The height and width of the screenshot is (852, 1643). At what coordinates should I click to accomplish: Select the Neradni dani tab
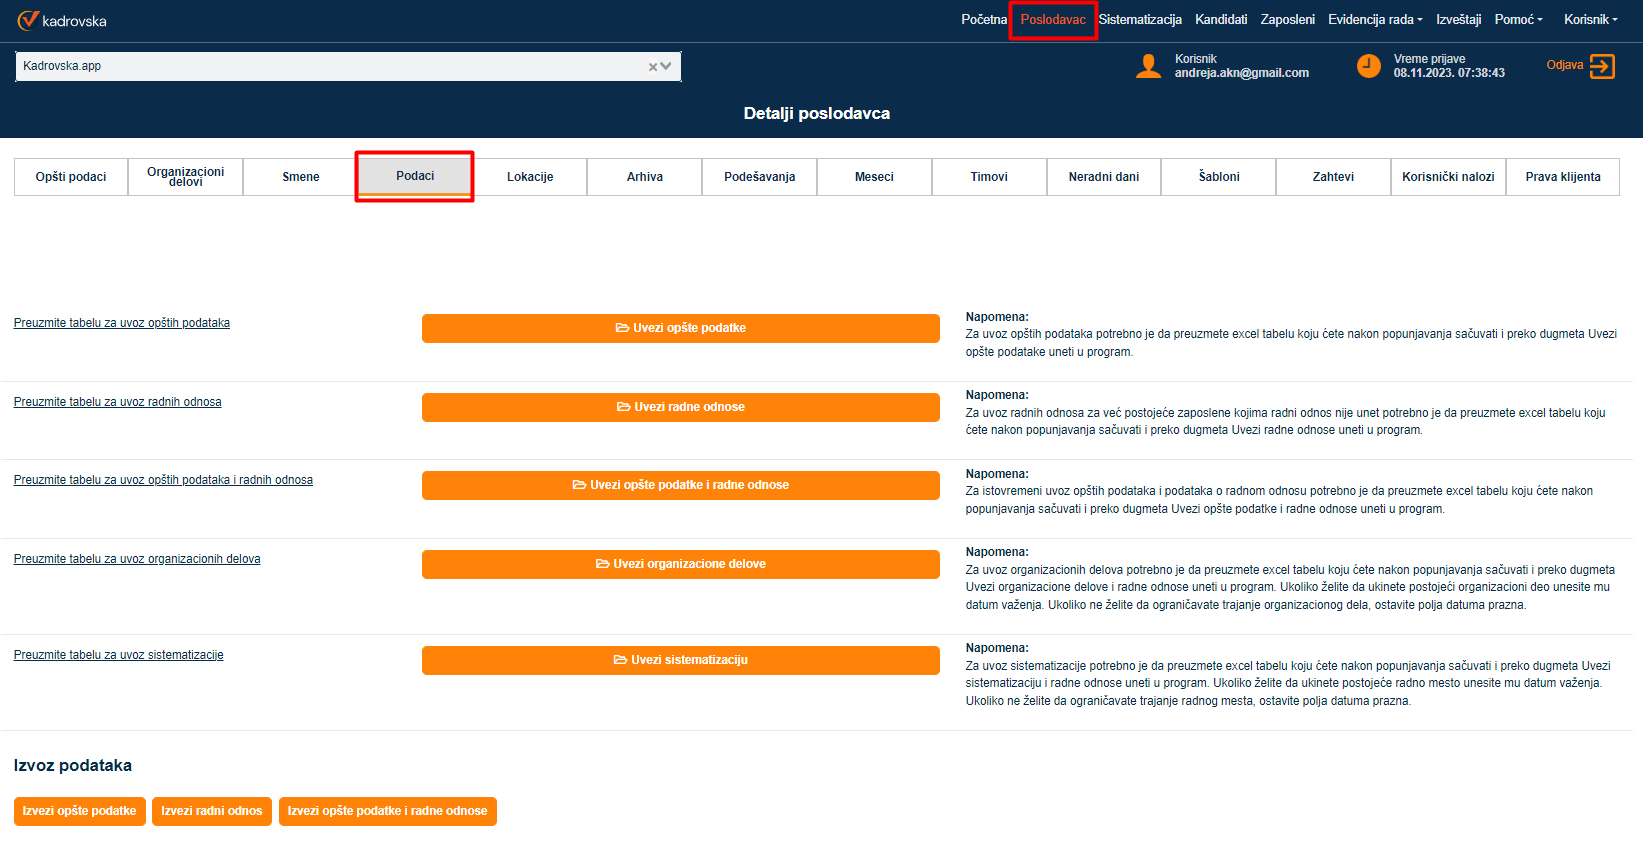(x=1103, y=177)
